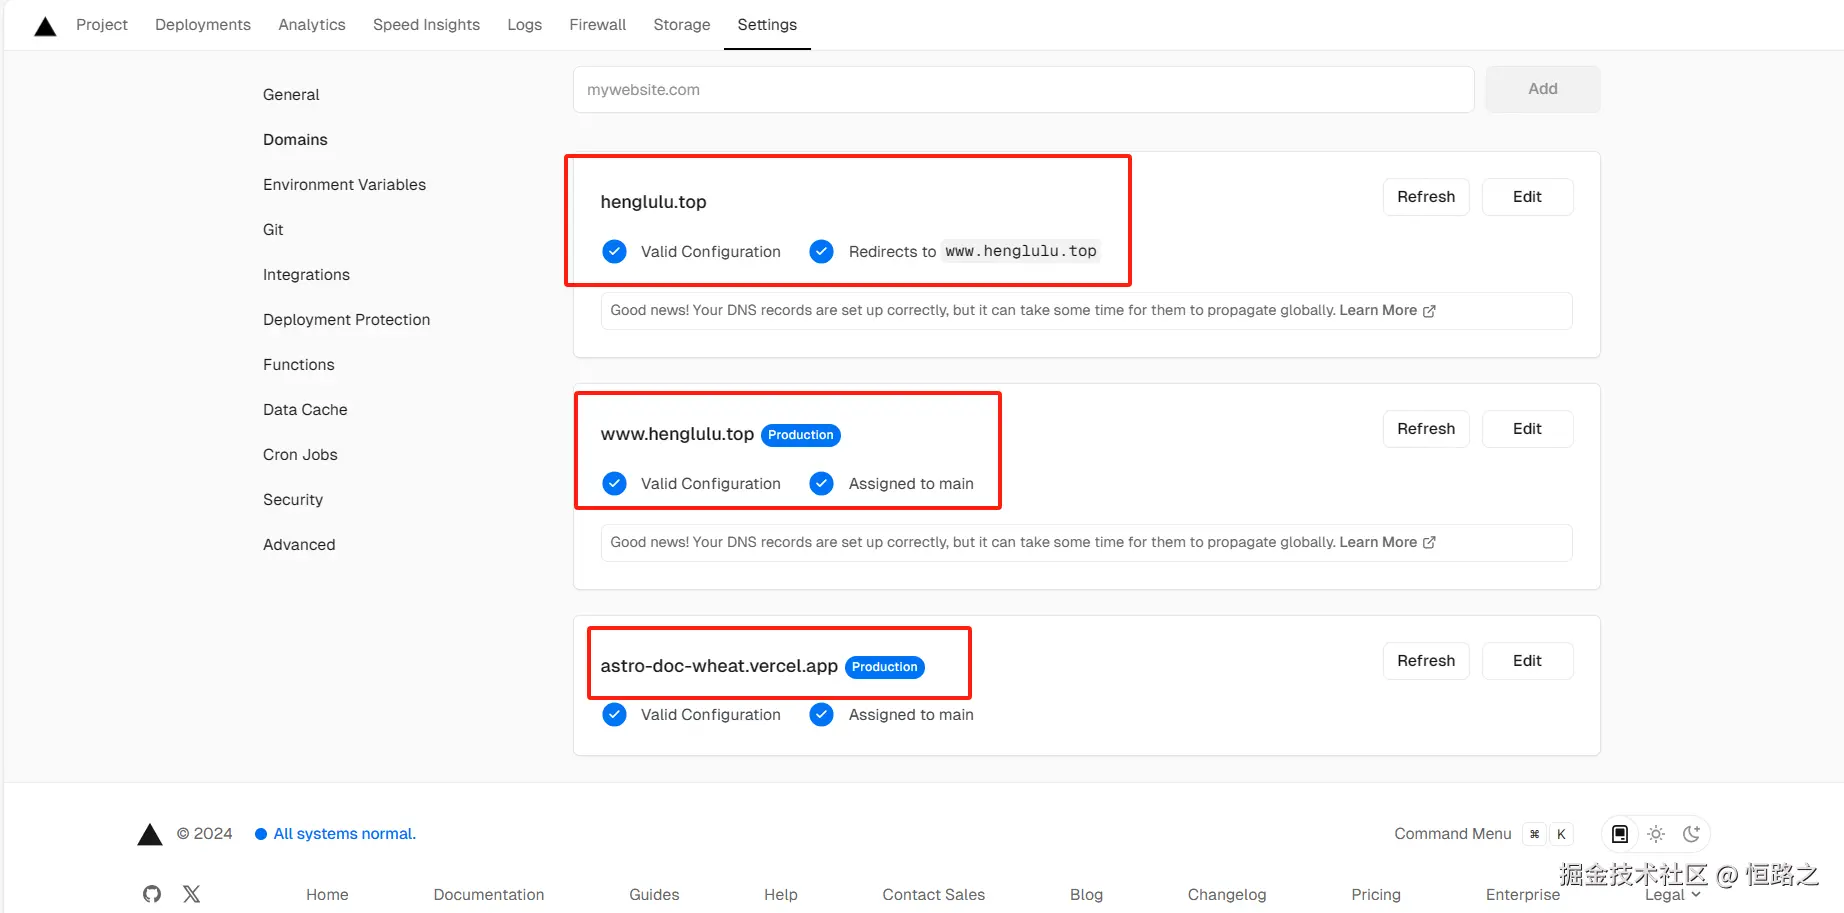Open the Changelog footer link
1844x913 pixels.
(1227, 895)
